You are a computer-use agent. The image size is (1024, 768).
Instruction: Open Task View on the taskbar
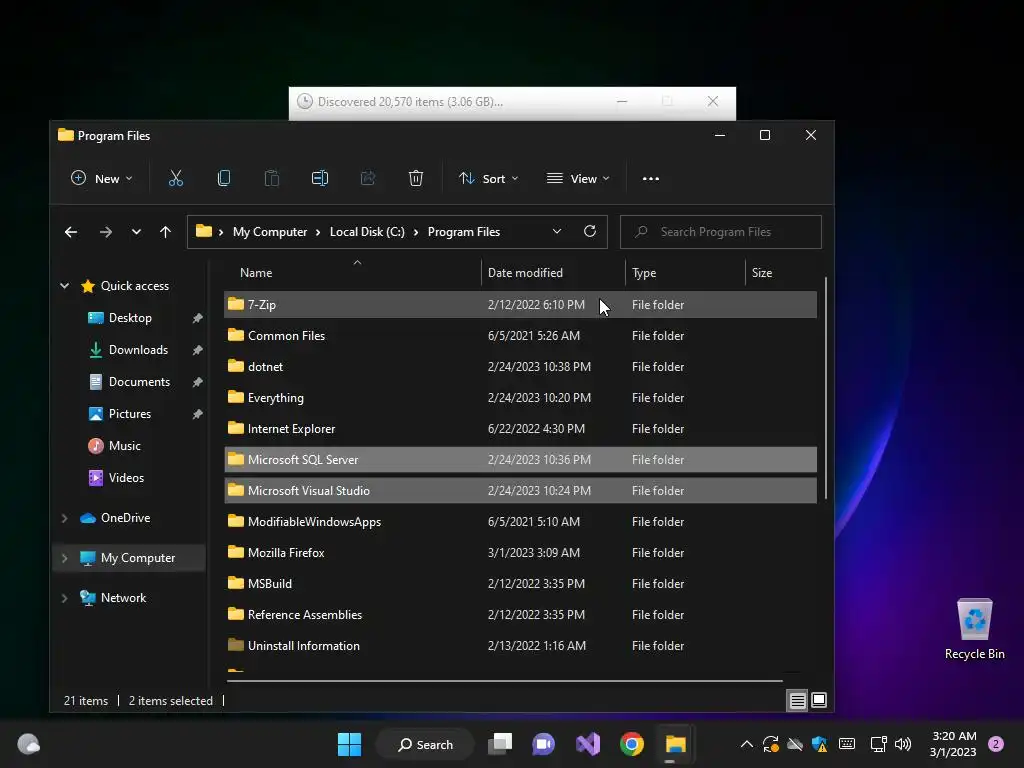tap(501, 744)
